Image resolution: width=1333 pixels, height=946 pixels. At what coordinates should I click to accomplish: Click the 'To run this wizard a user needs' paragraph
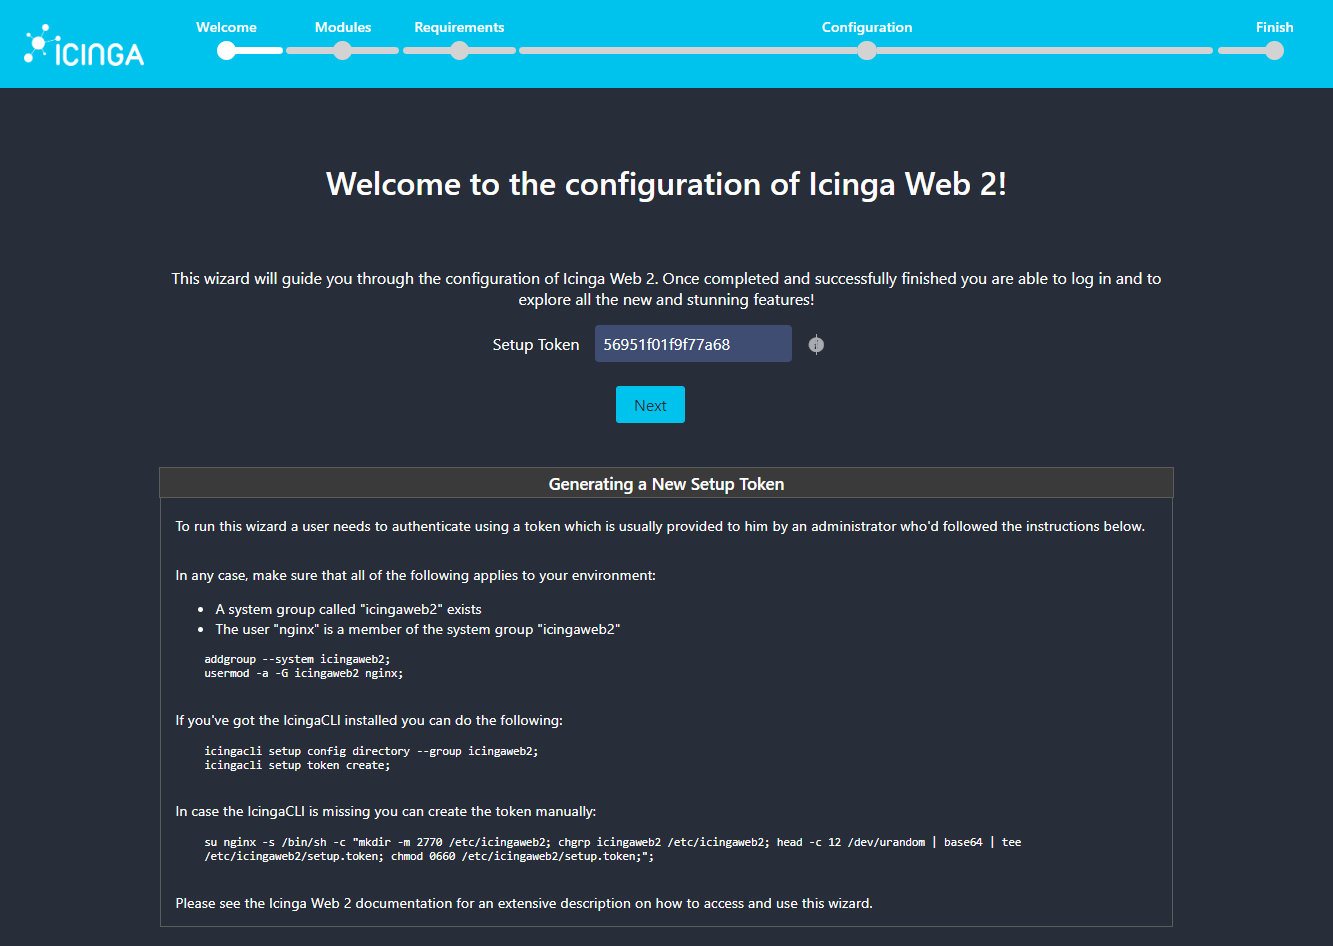[x=660, y=526]
